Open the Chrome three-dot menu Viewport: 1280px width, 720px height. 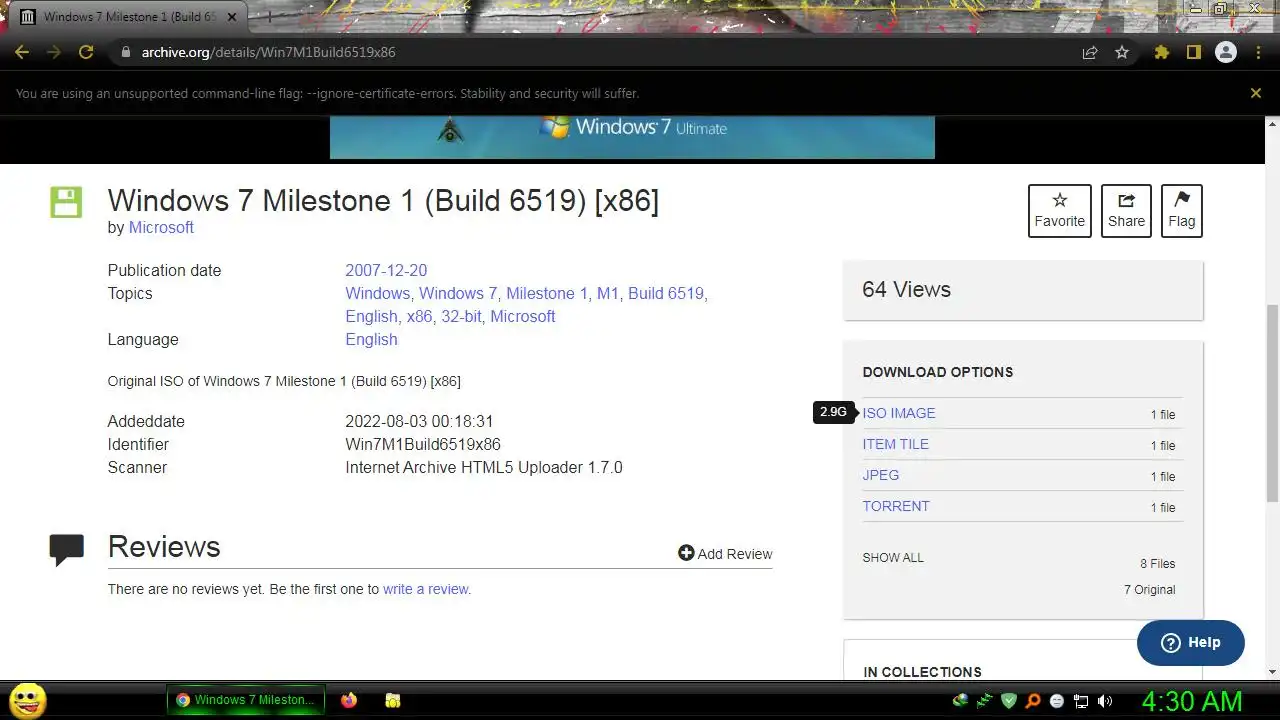point(1258,52)
